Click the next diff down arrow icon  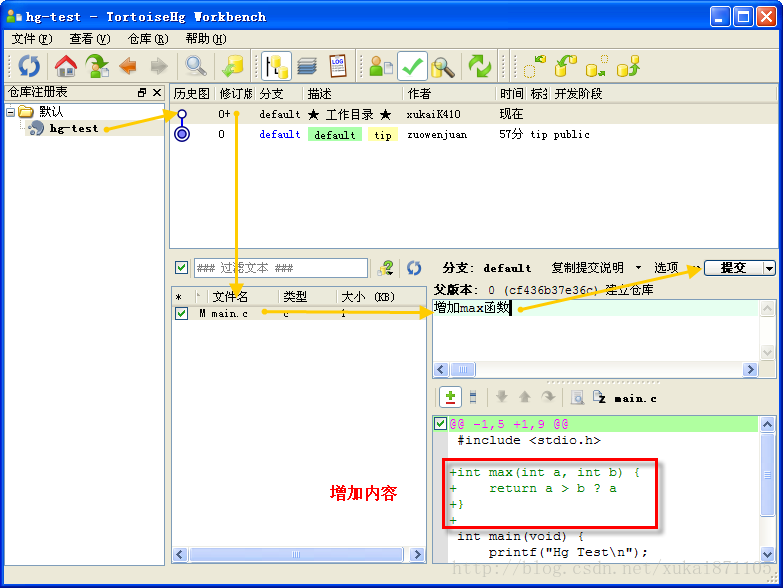501,397
